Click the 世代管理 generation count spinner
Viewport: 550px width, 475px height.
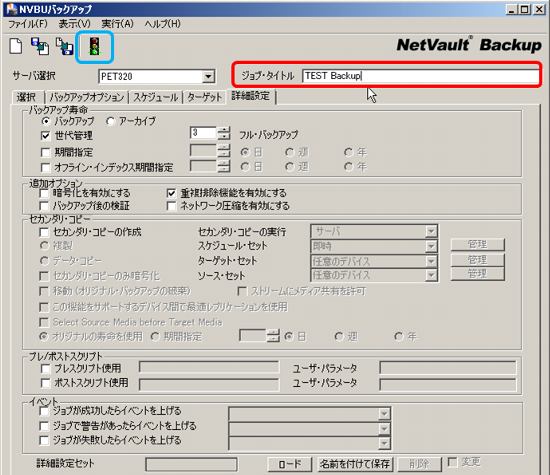coord(223,133)
